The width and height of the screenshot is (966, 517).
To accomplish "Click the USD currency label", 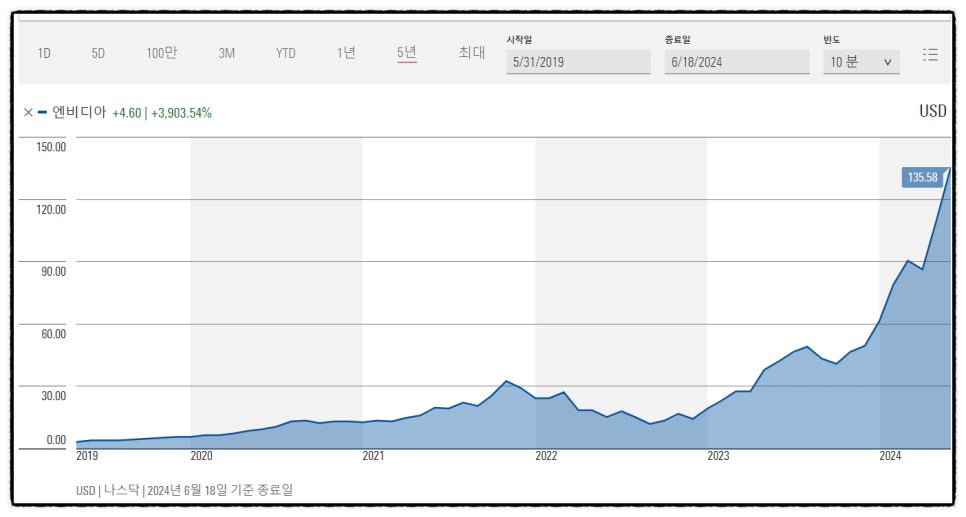I will 933,111.
